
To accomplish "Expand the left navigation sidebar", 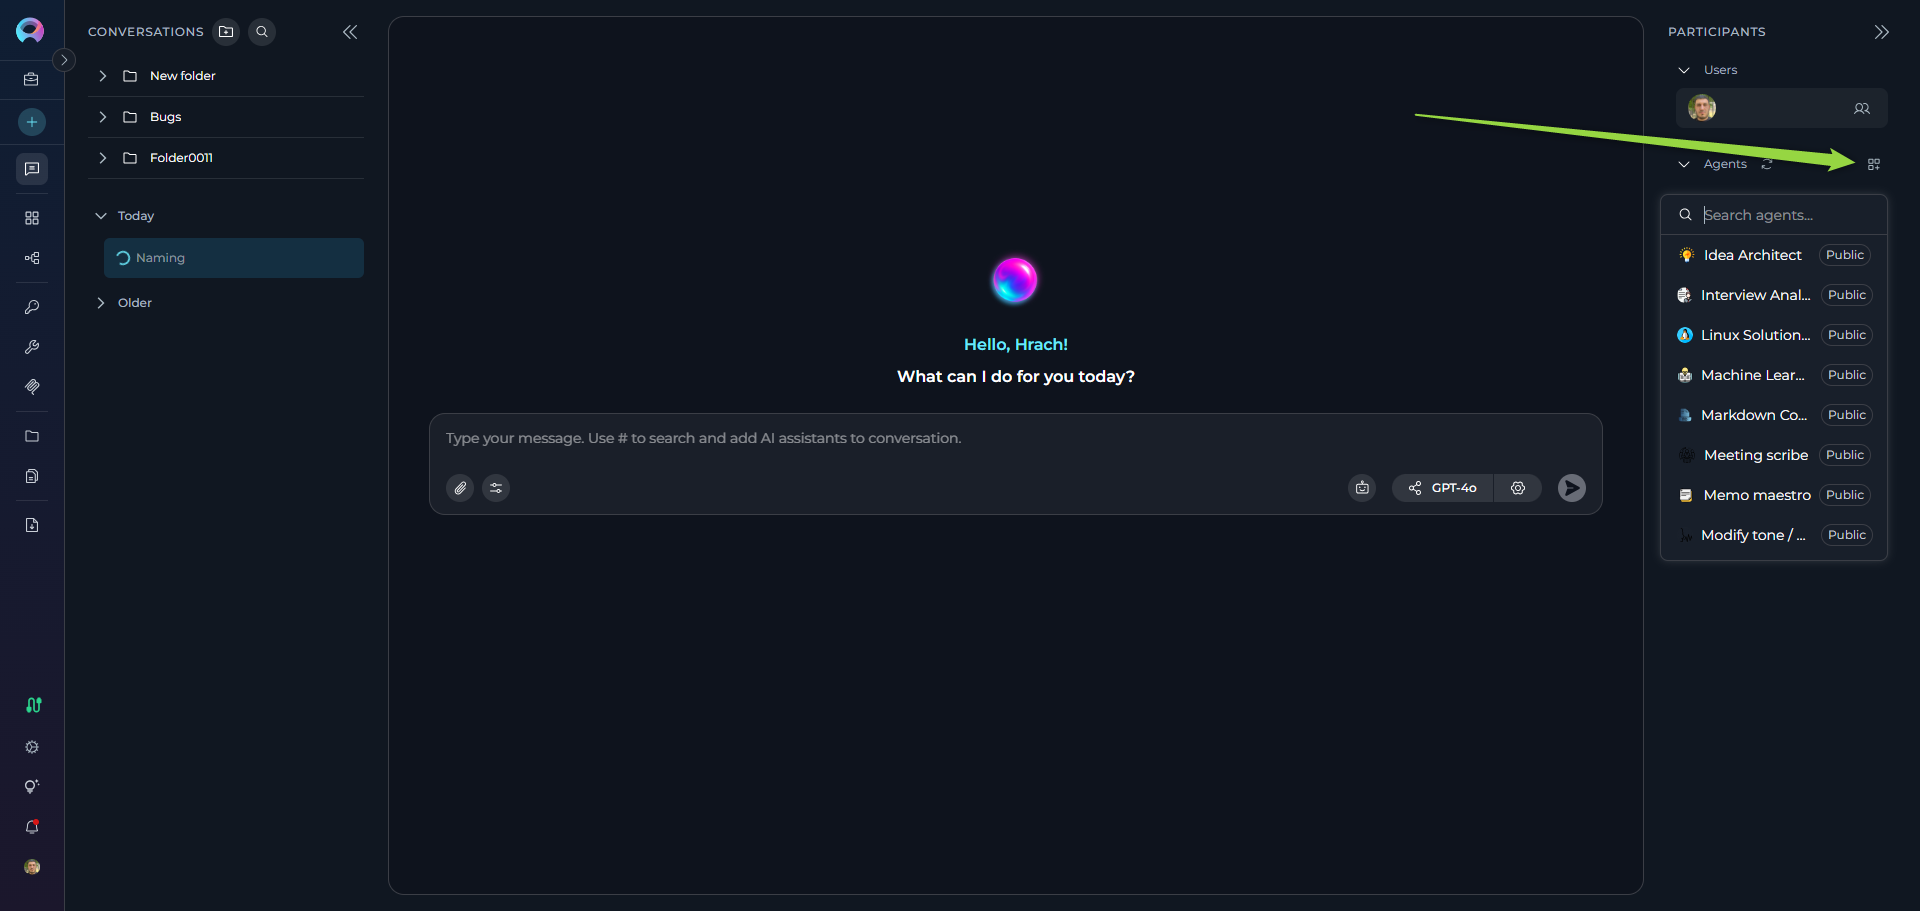I will tap(64, 60).
